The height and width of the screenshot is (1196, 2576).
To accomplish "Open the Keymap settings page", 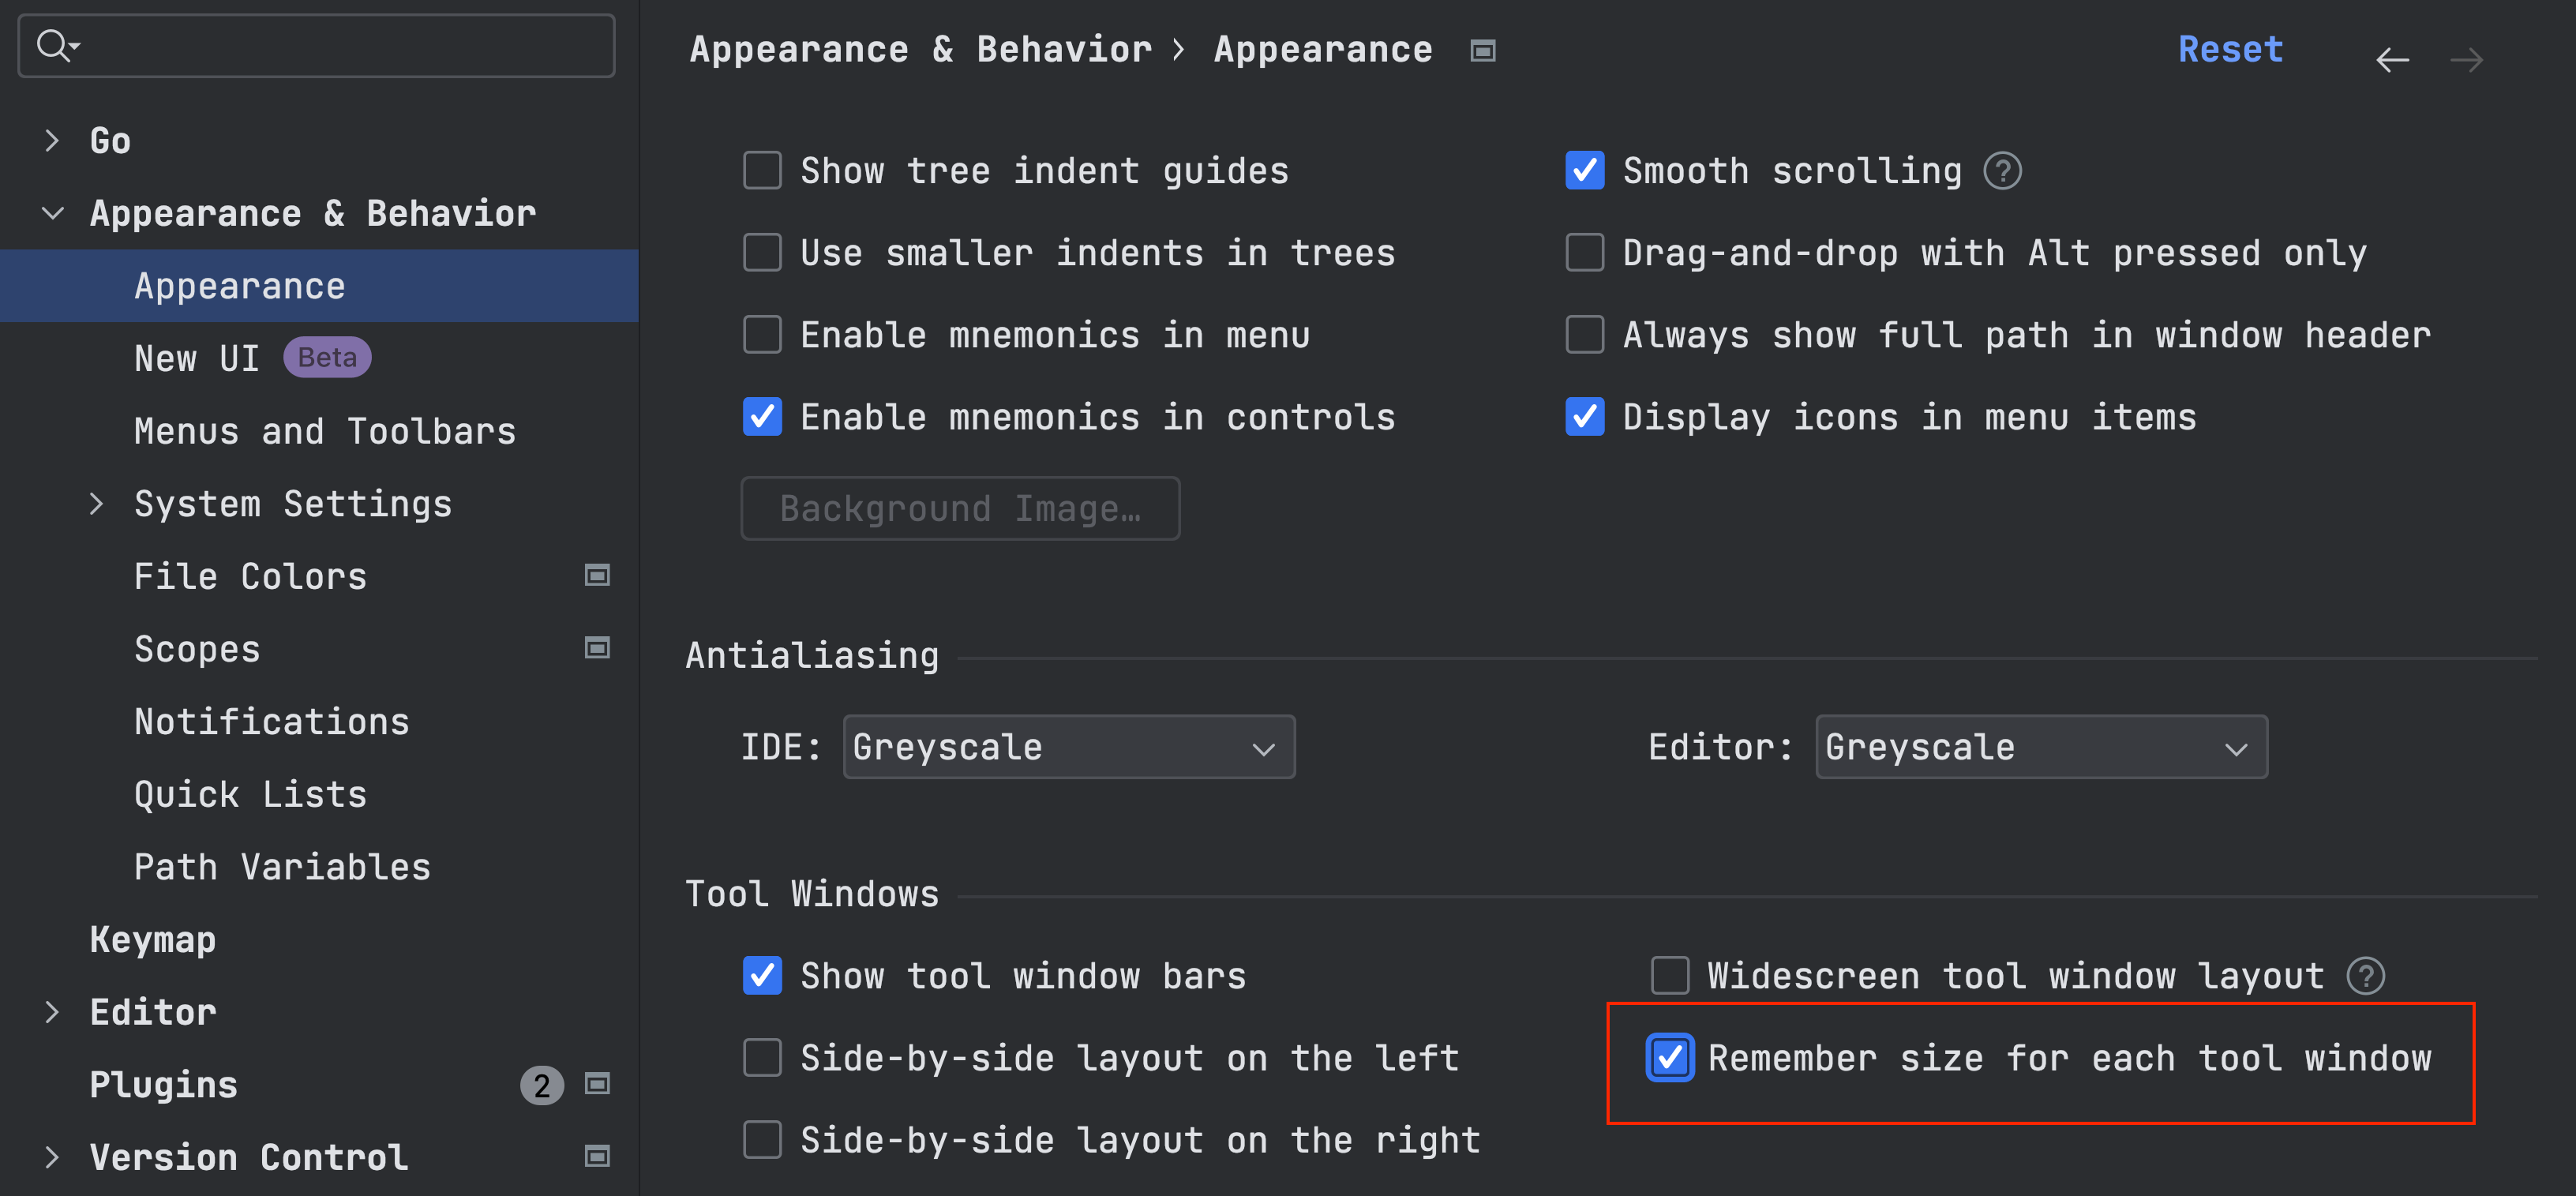I will click(x=152, y=940).
